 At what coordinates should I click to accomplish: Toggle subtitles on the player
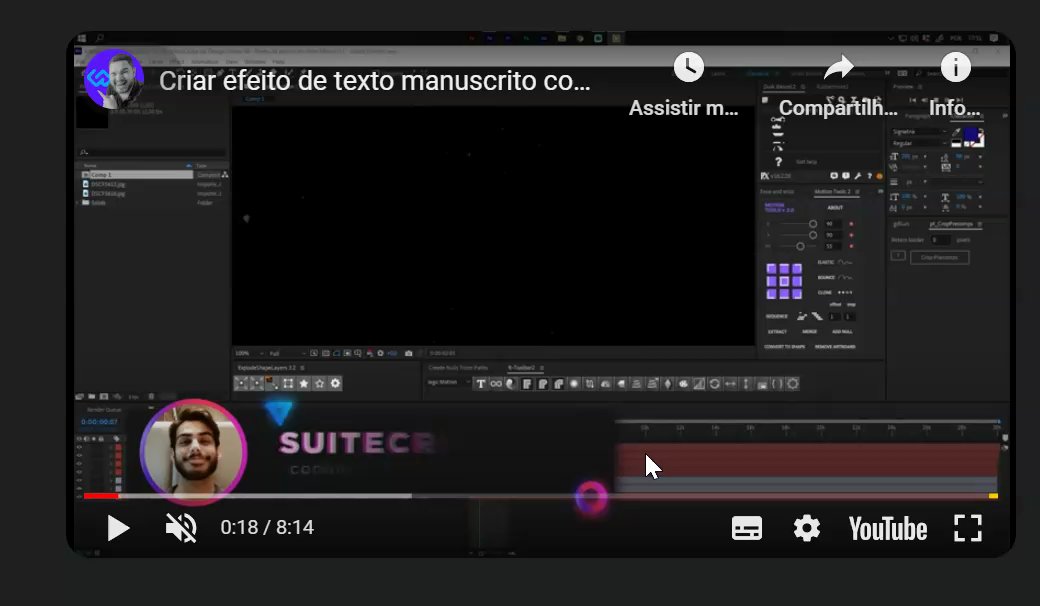(x=747, y=528)
